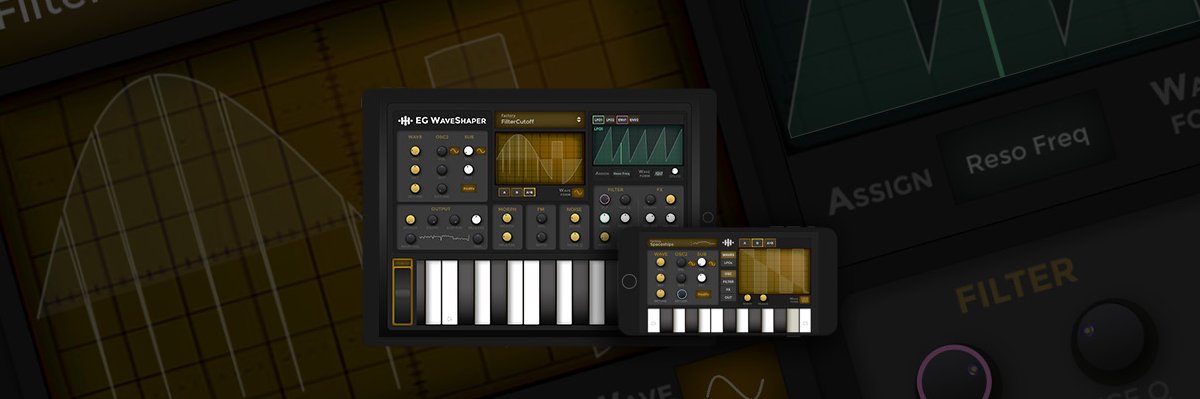The image size is (1200, 399).
Task: Switch to the ENV2 tab on tablet
Action: pyautogui.click(x=634, y=119)
